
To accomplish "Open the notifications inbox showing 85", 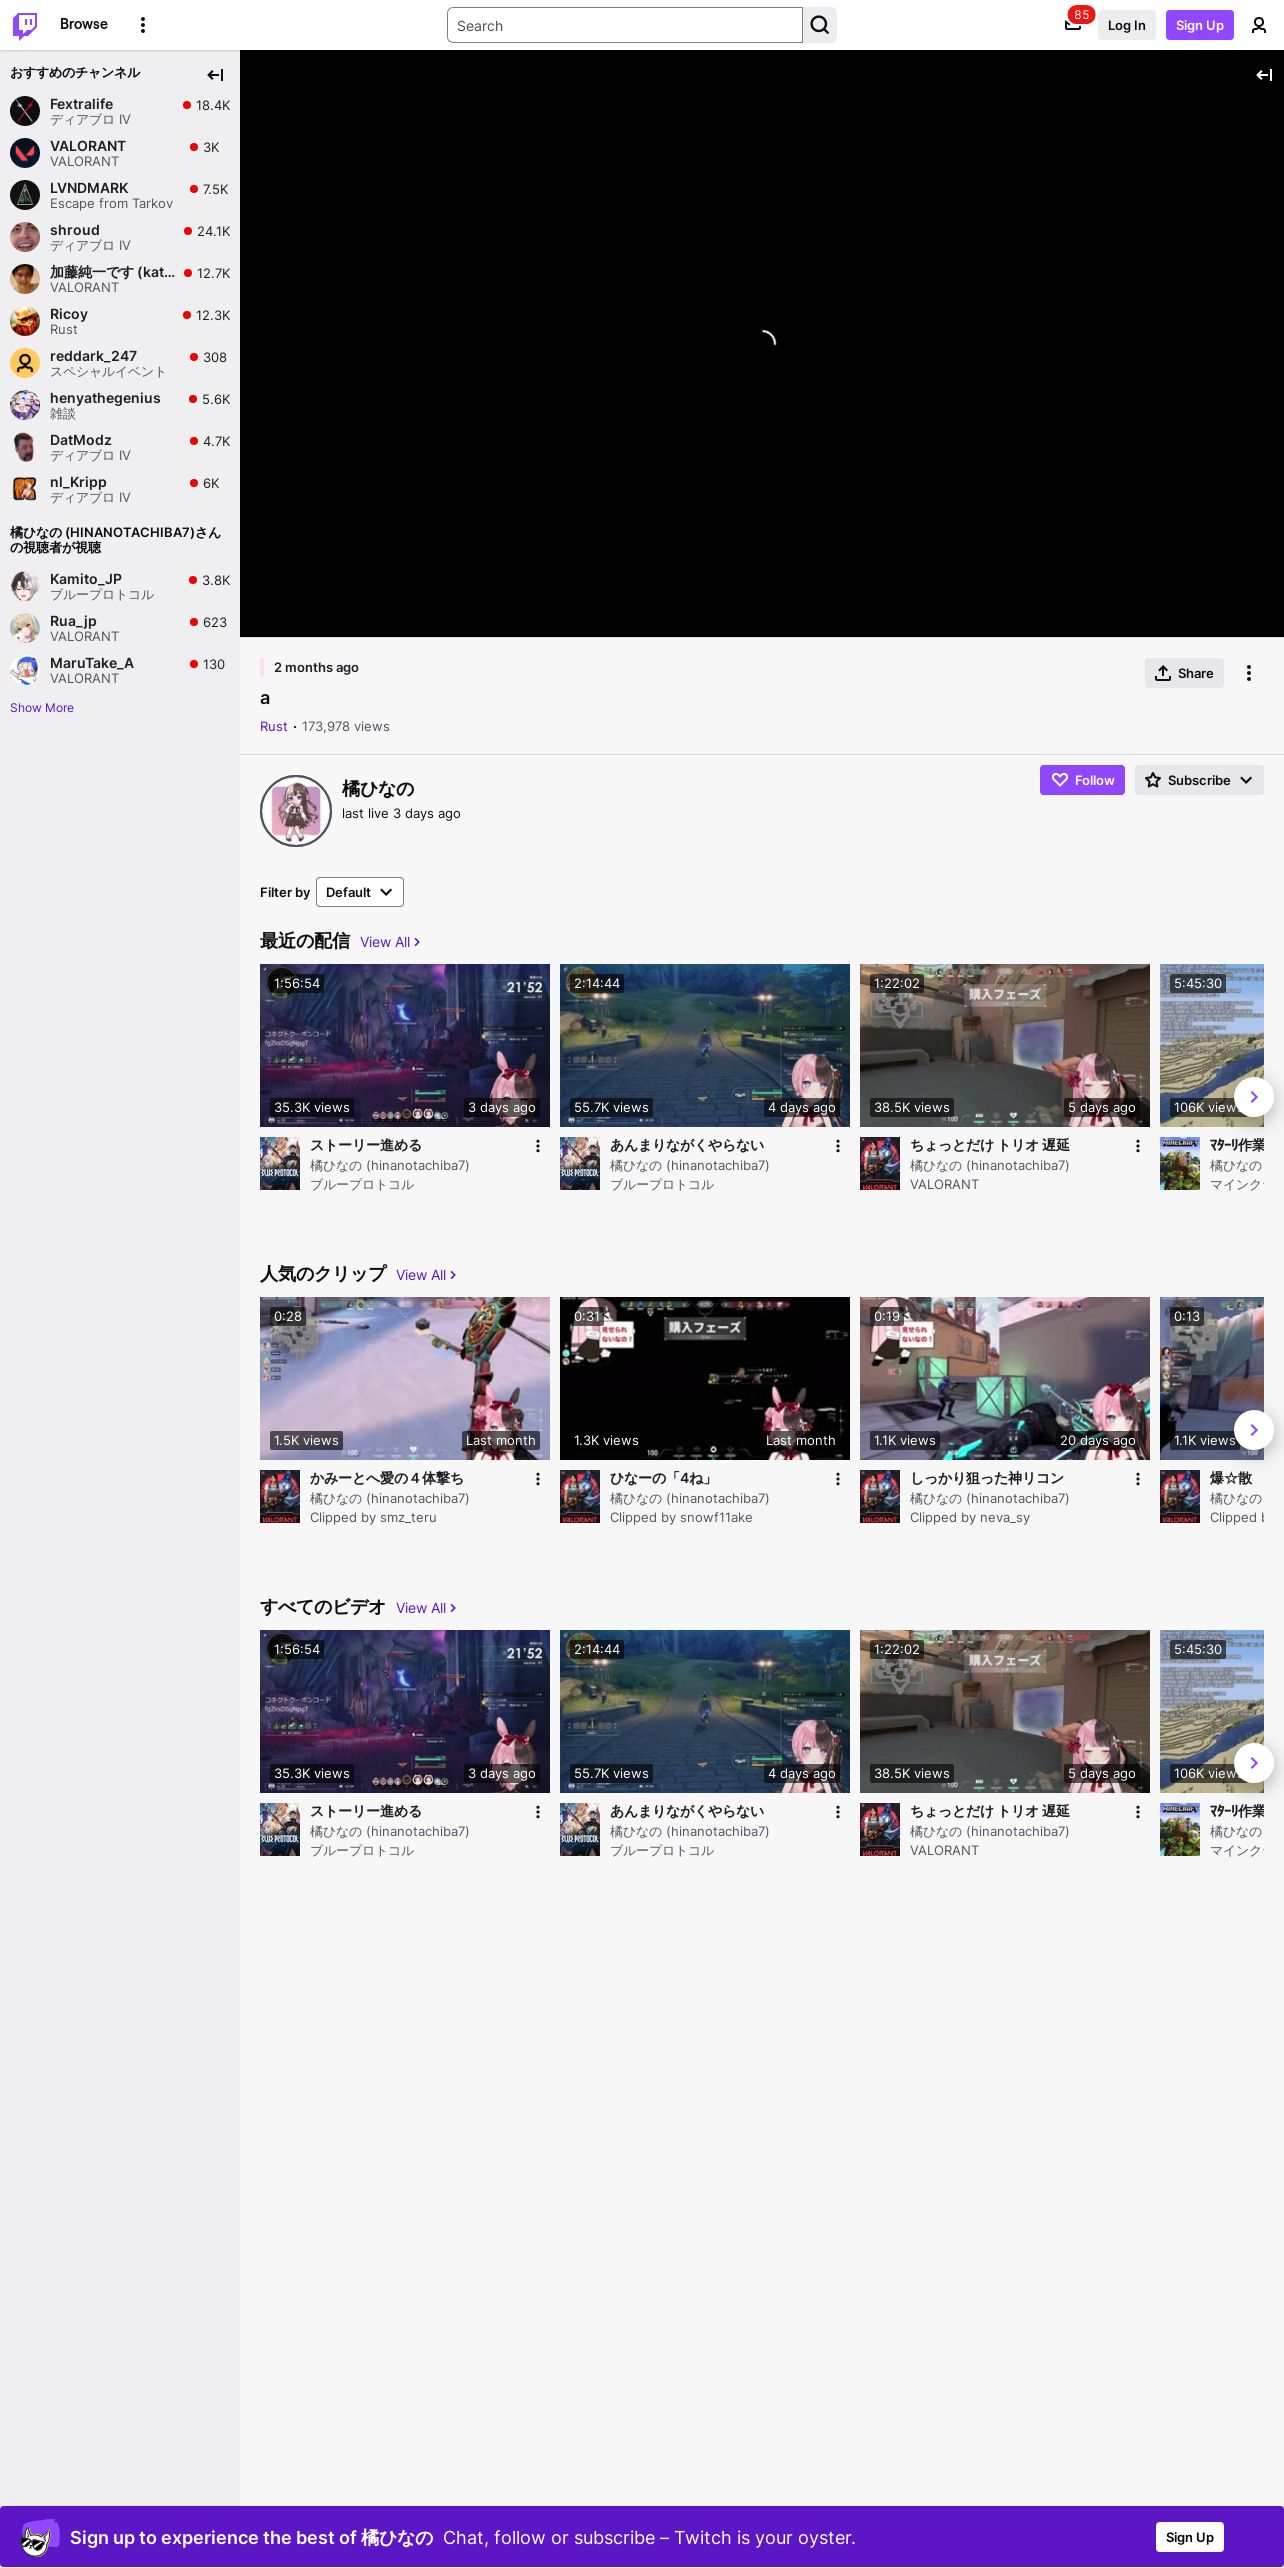I will [x=1073, y=25].
